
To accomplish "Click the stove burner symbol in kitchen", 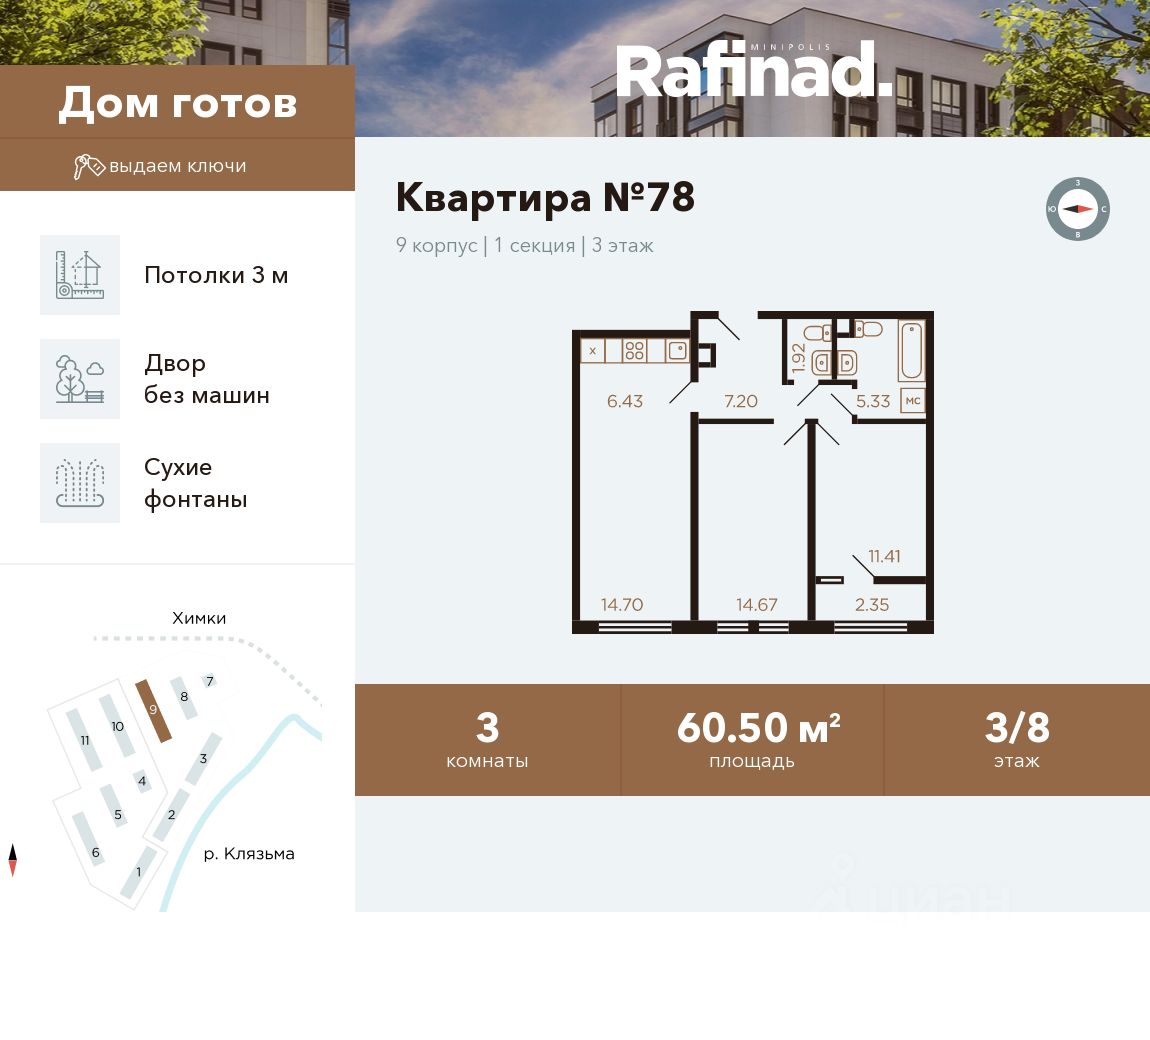I will click(634, 351).
